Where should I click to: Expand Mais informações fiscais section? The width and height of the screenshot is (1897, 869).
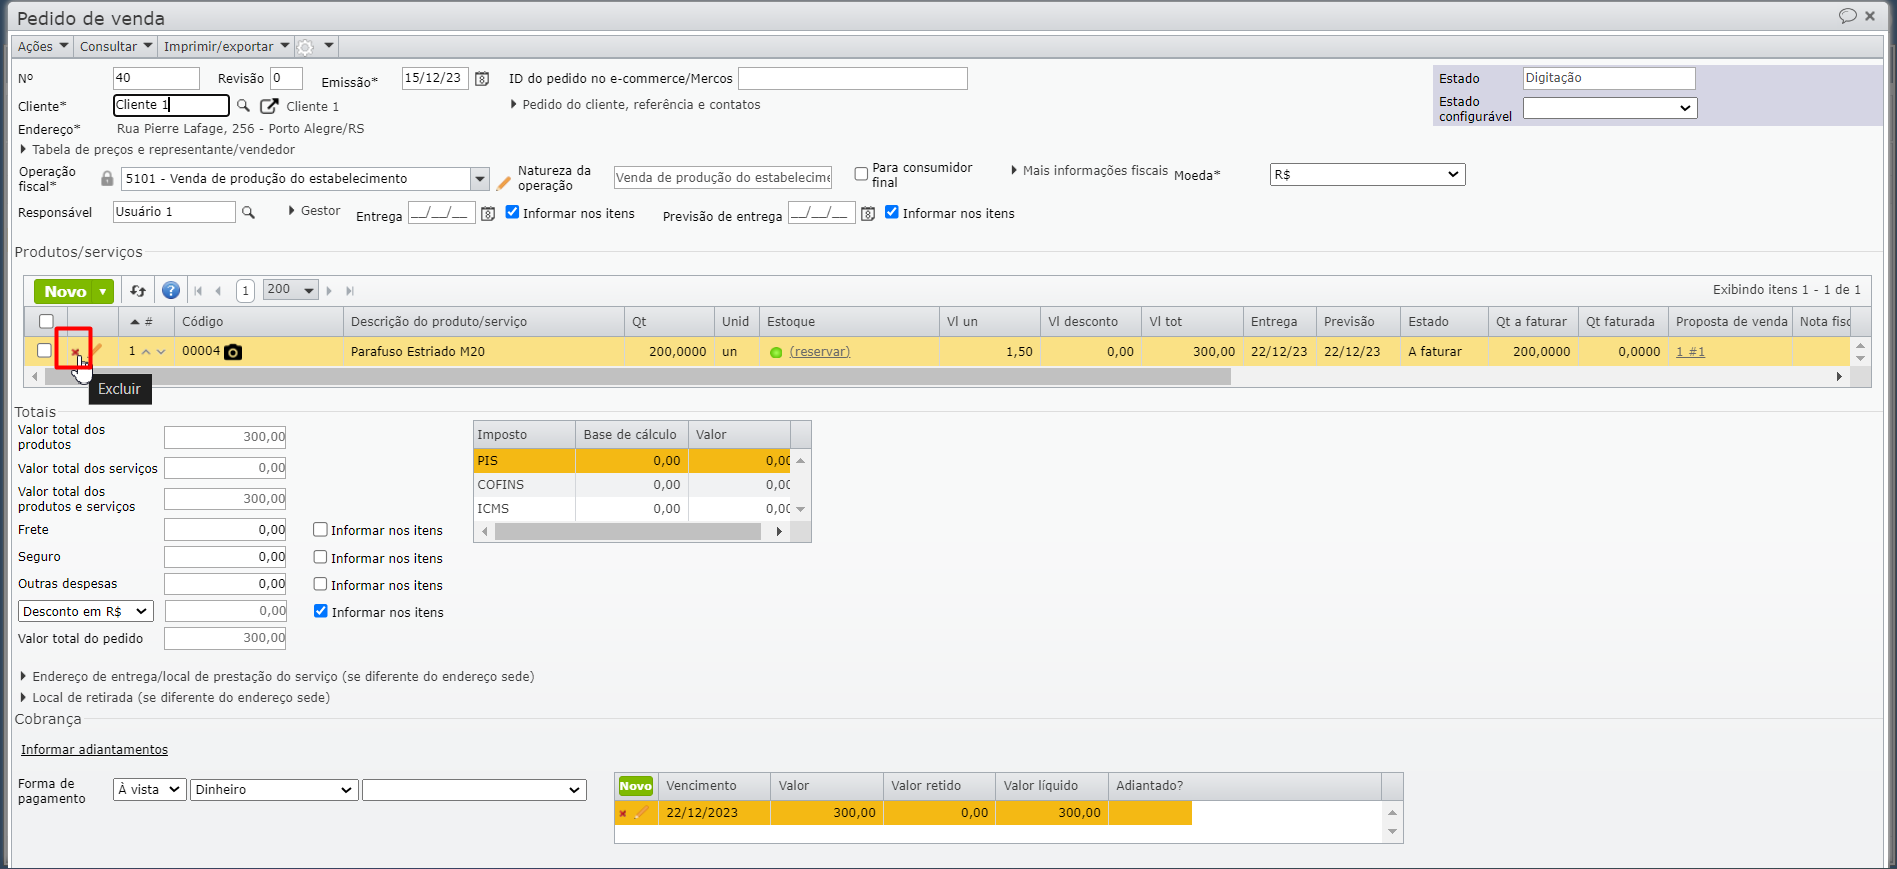click(x=1089, y=171)
